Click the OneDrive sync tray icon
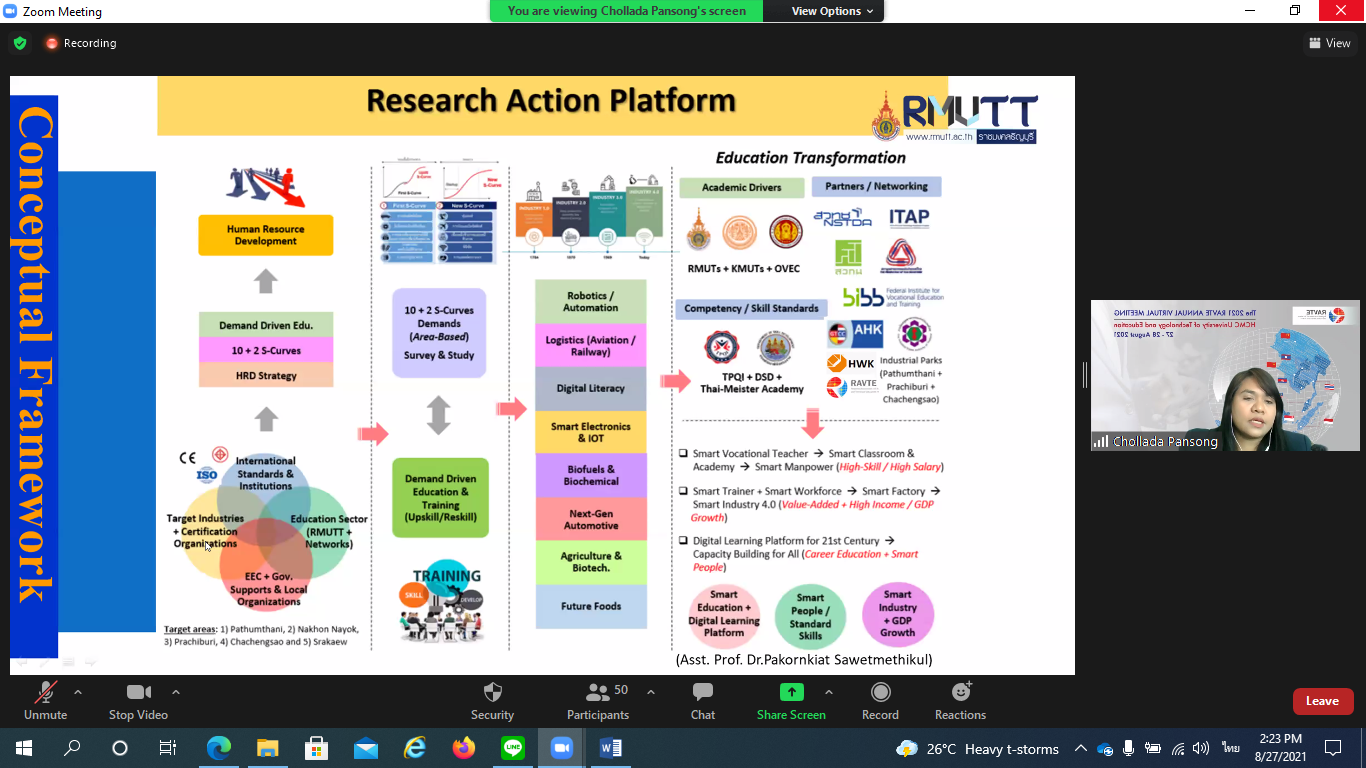The height and width of the screenshot is (768, 1366). pos(1105,748)
